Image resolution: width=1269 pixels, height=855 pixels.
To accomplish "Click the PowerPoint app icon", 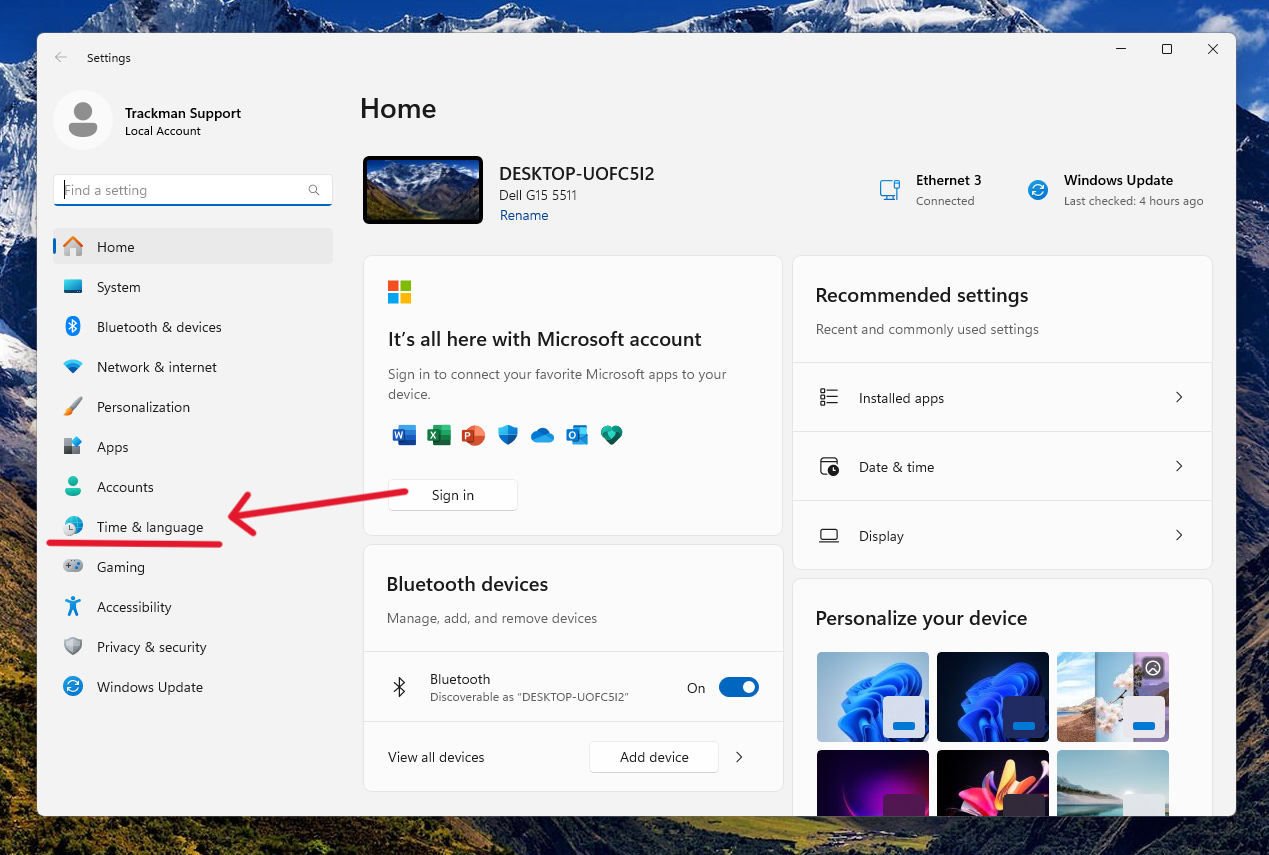I will pos(473,435).
